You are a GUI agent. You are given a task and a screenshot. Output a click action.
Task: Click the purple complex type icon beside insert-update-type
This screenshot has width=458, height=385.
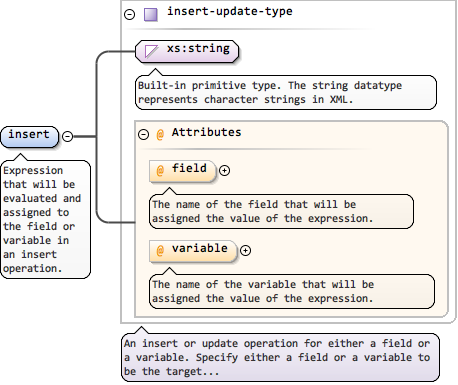(x=151, y=15)
